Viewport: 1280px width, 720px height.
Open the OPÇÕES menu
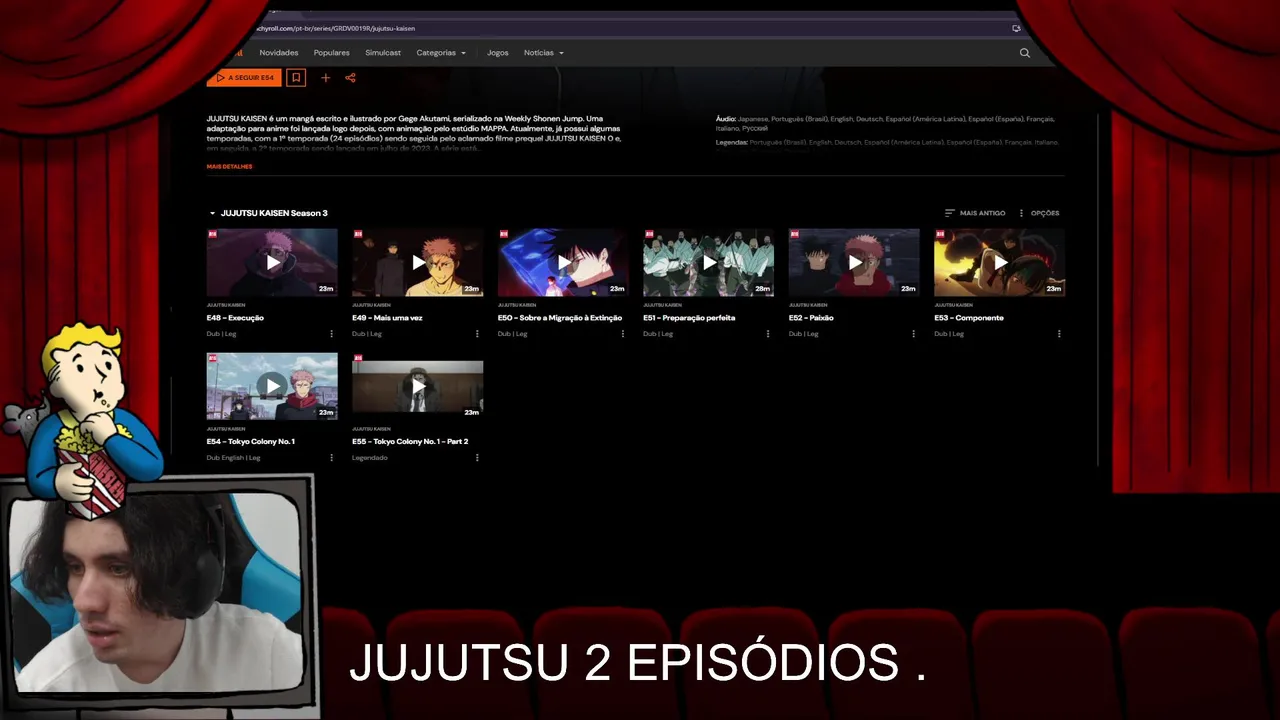coord(1038,213)
